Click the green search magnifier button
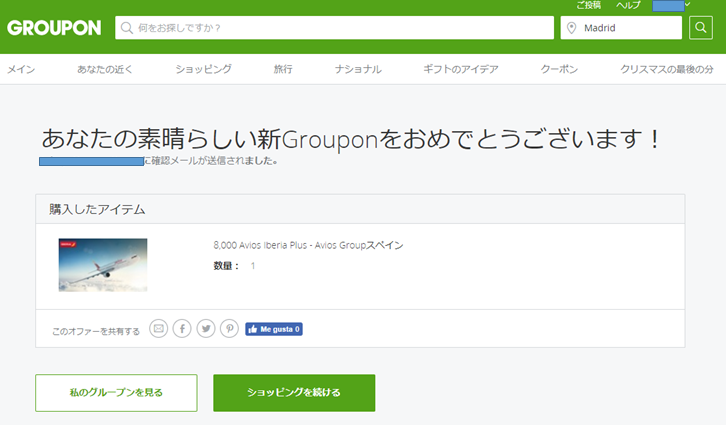 pos(701,28)
